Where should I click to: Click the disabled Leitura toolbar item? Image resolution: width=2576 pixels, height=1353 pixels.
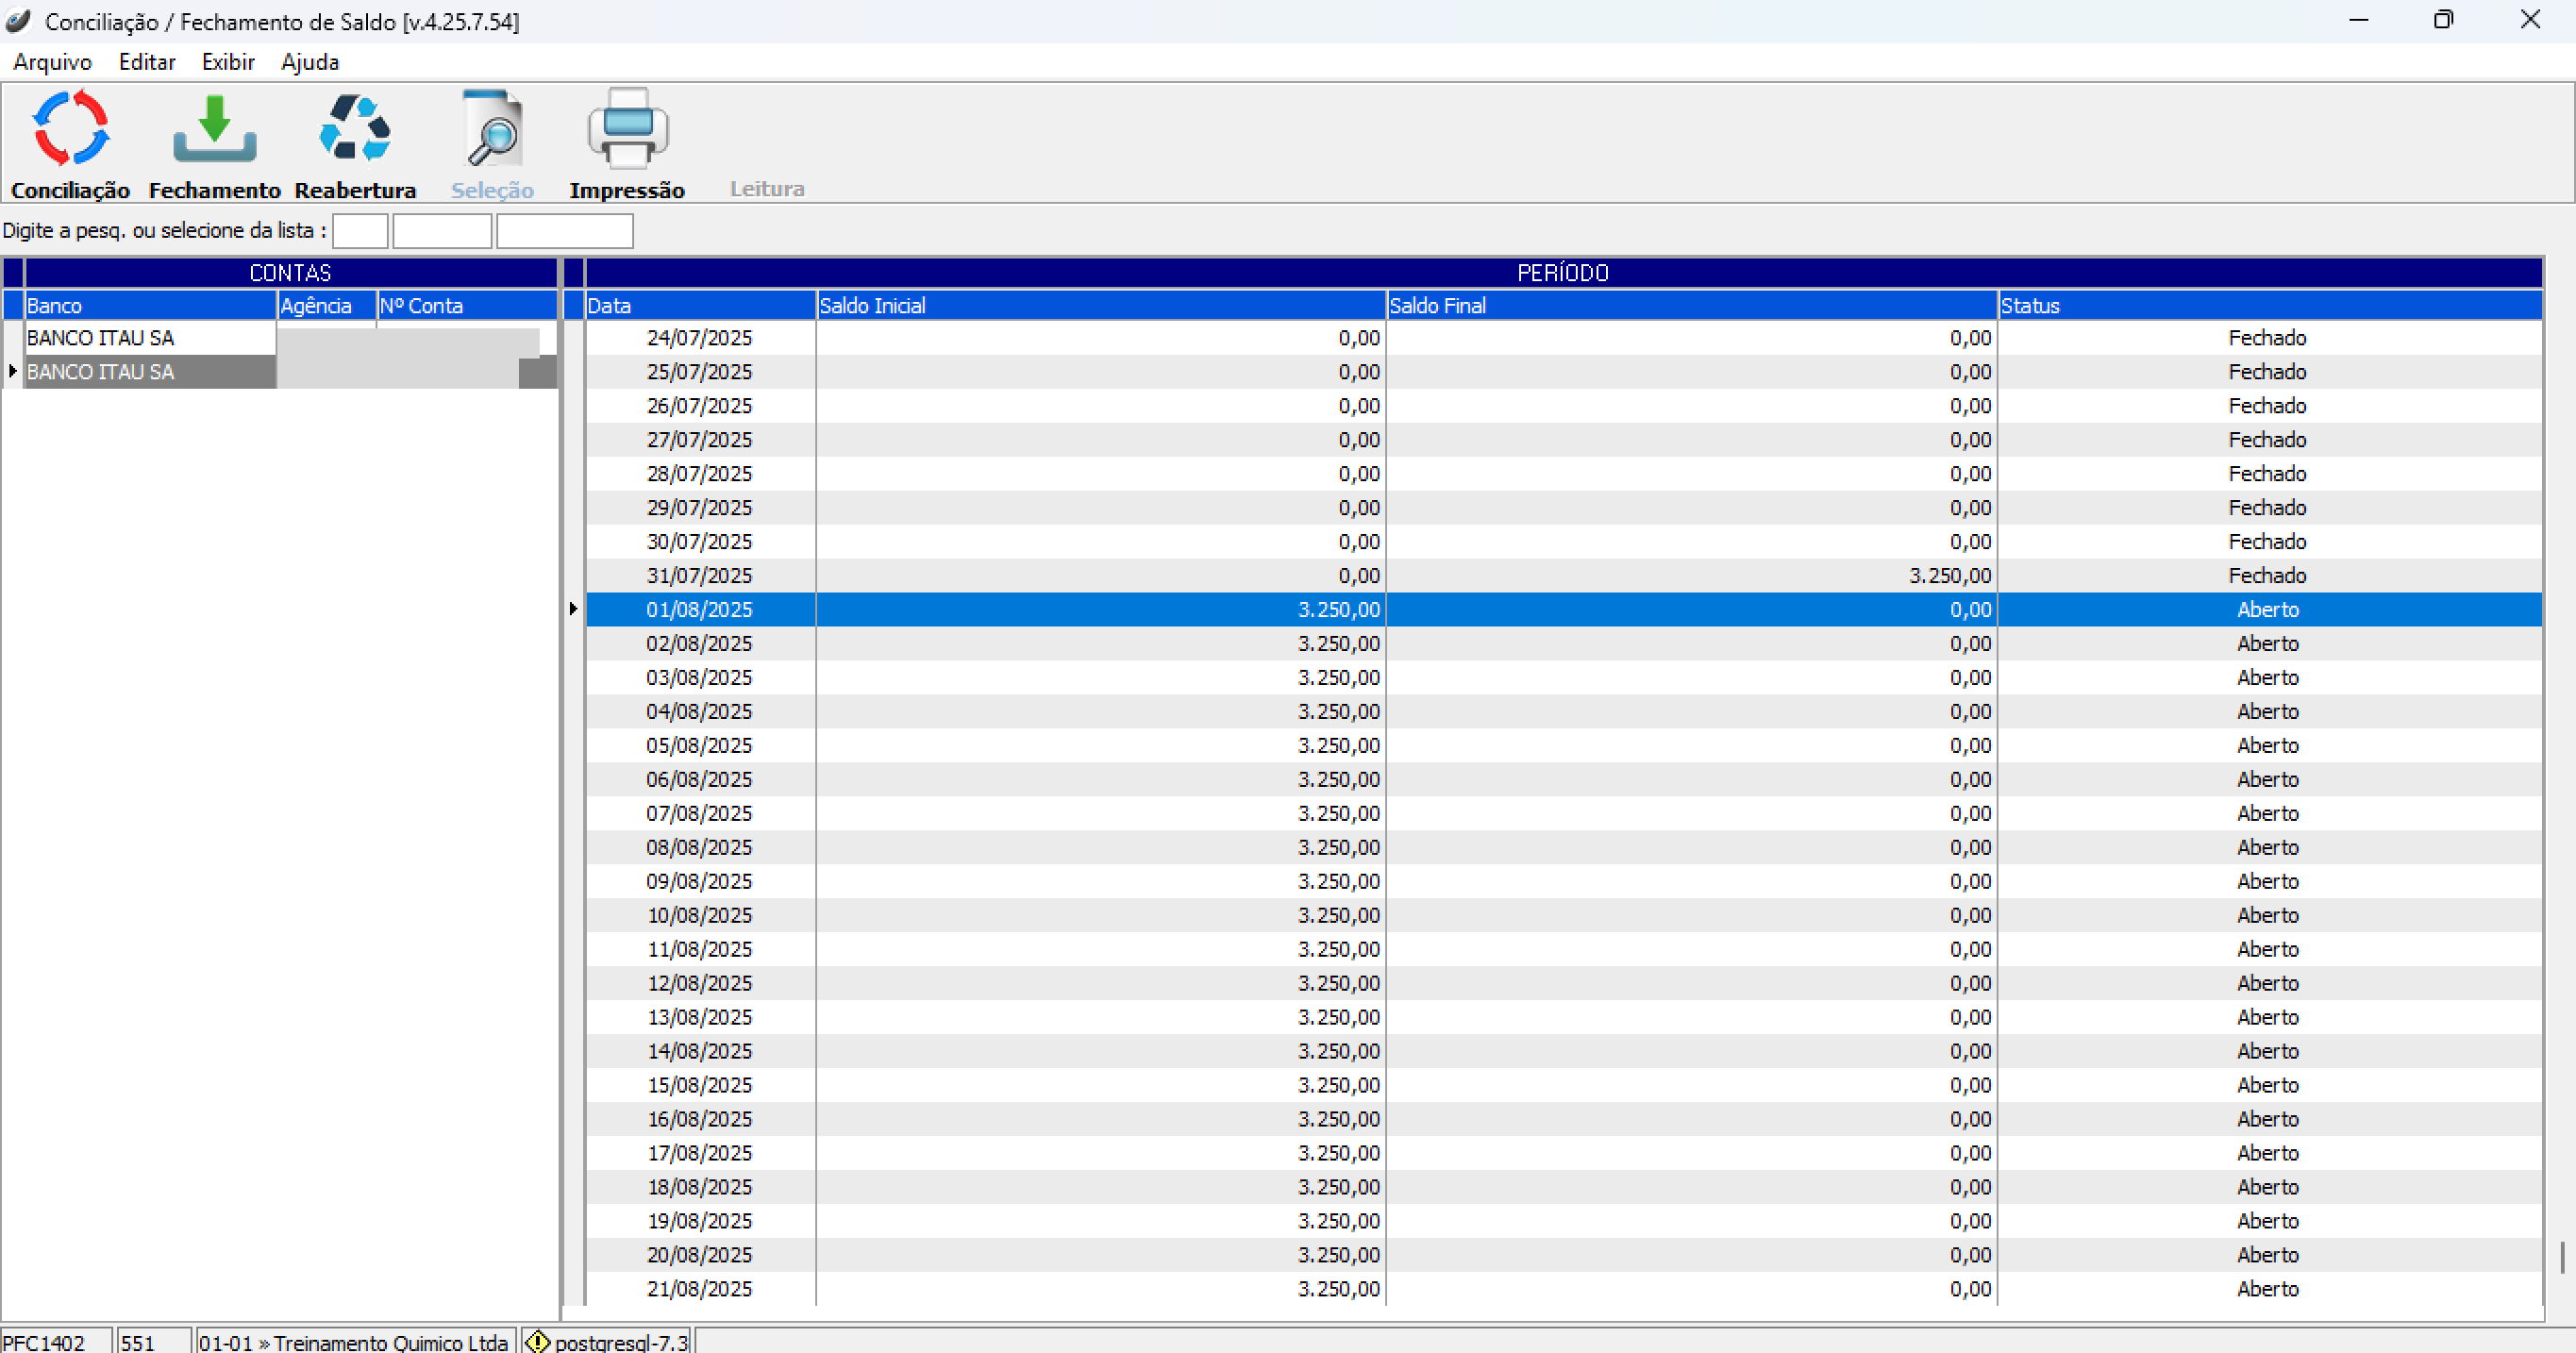pyautogui.click(x=766, y=188)
